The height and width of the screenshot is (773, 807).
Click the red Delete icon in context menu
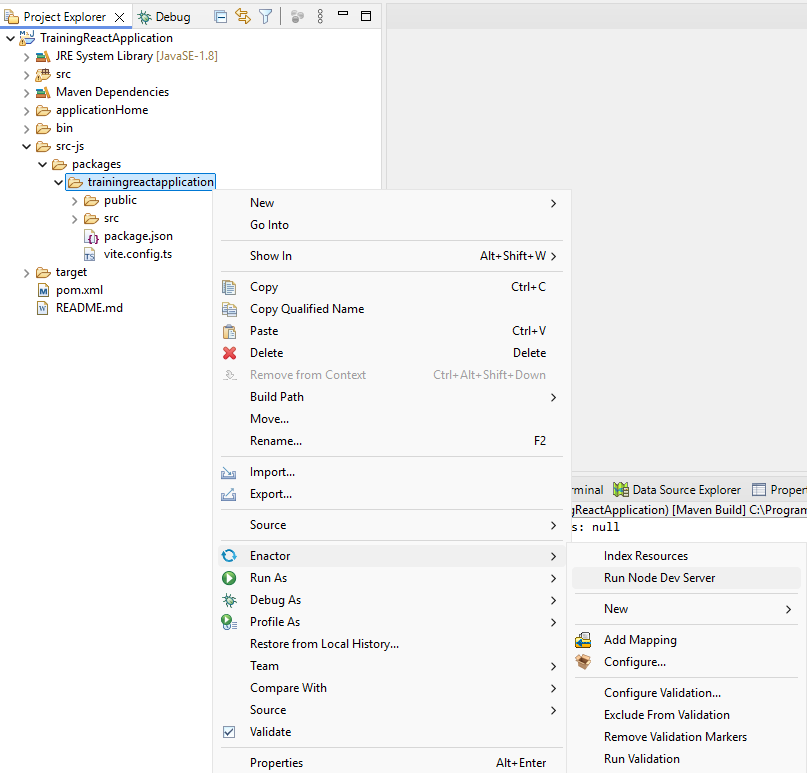pyautogui.click(x=230, y=353)
